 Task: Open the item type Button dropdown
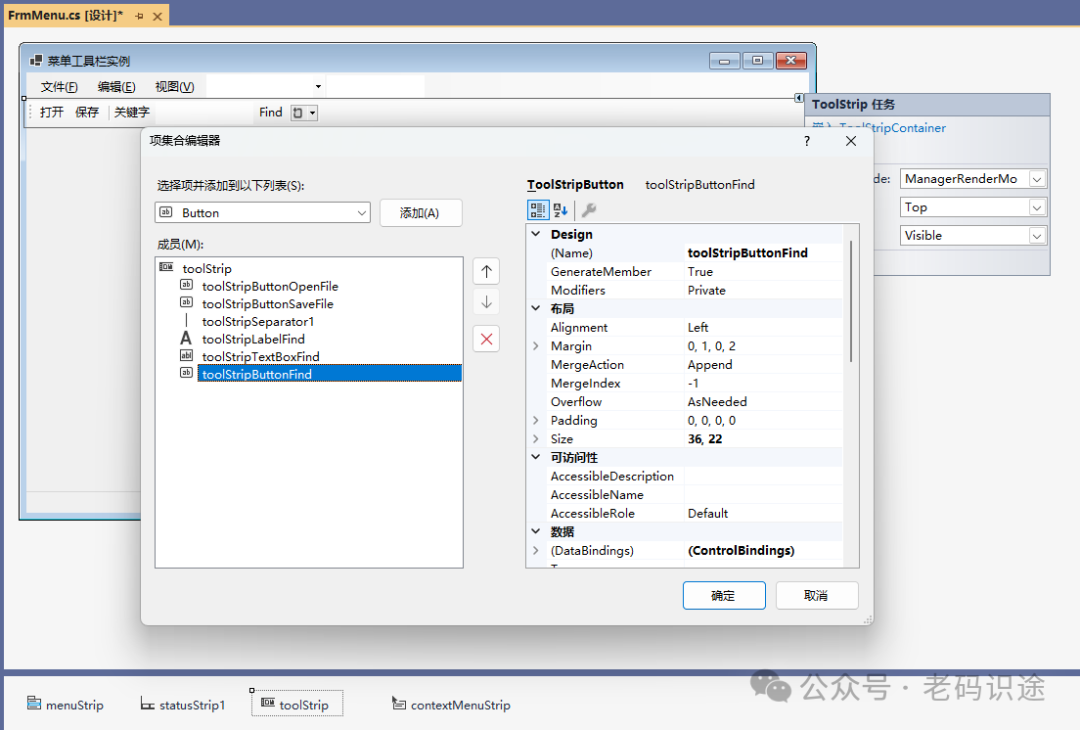[x=362, y=213]
